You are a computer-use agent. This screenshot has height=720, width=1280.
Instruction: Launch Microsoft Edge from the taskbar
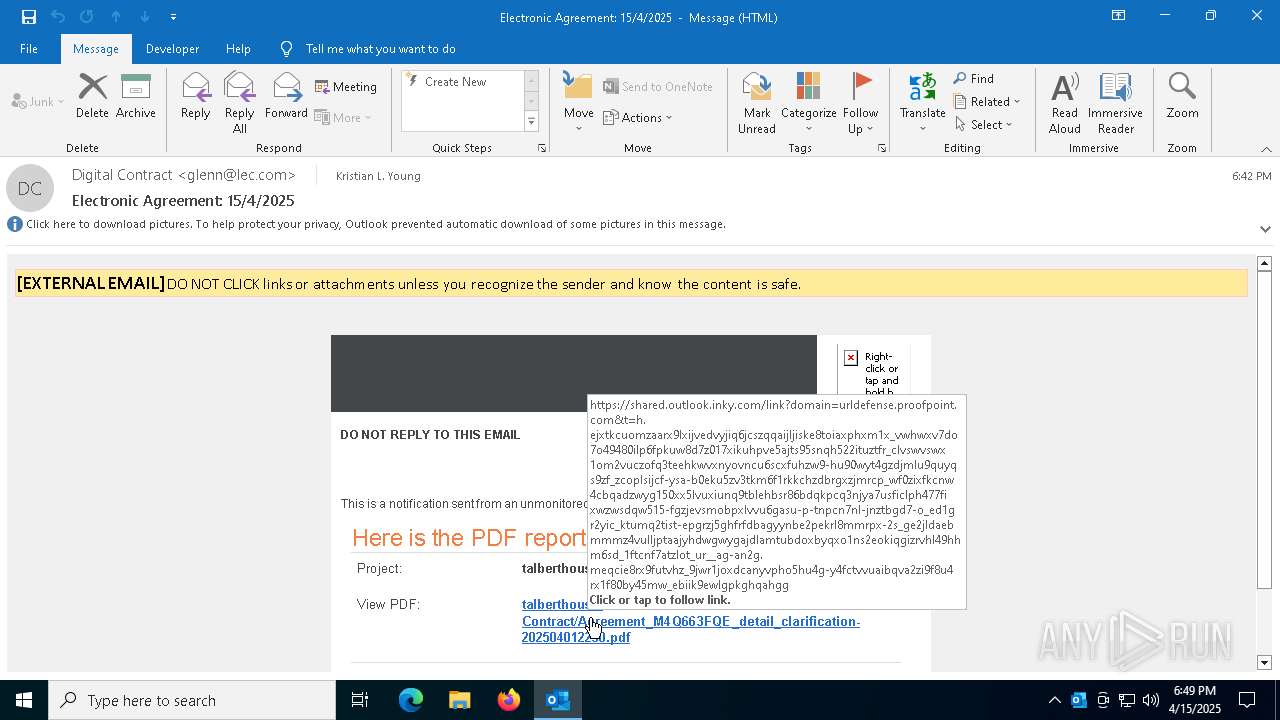point(411,700)
